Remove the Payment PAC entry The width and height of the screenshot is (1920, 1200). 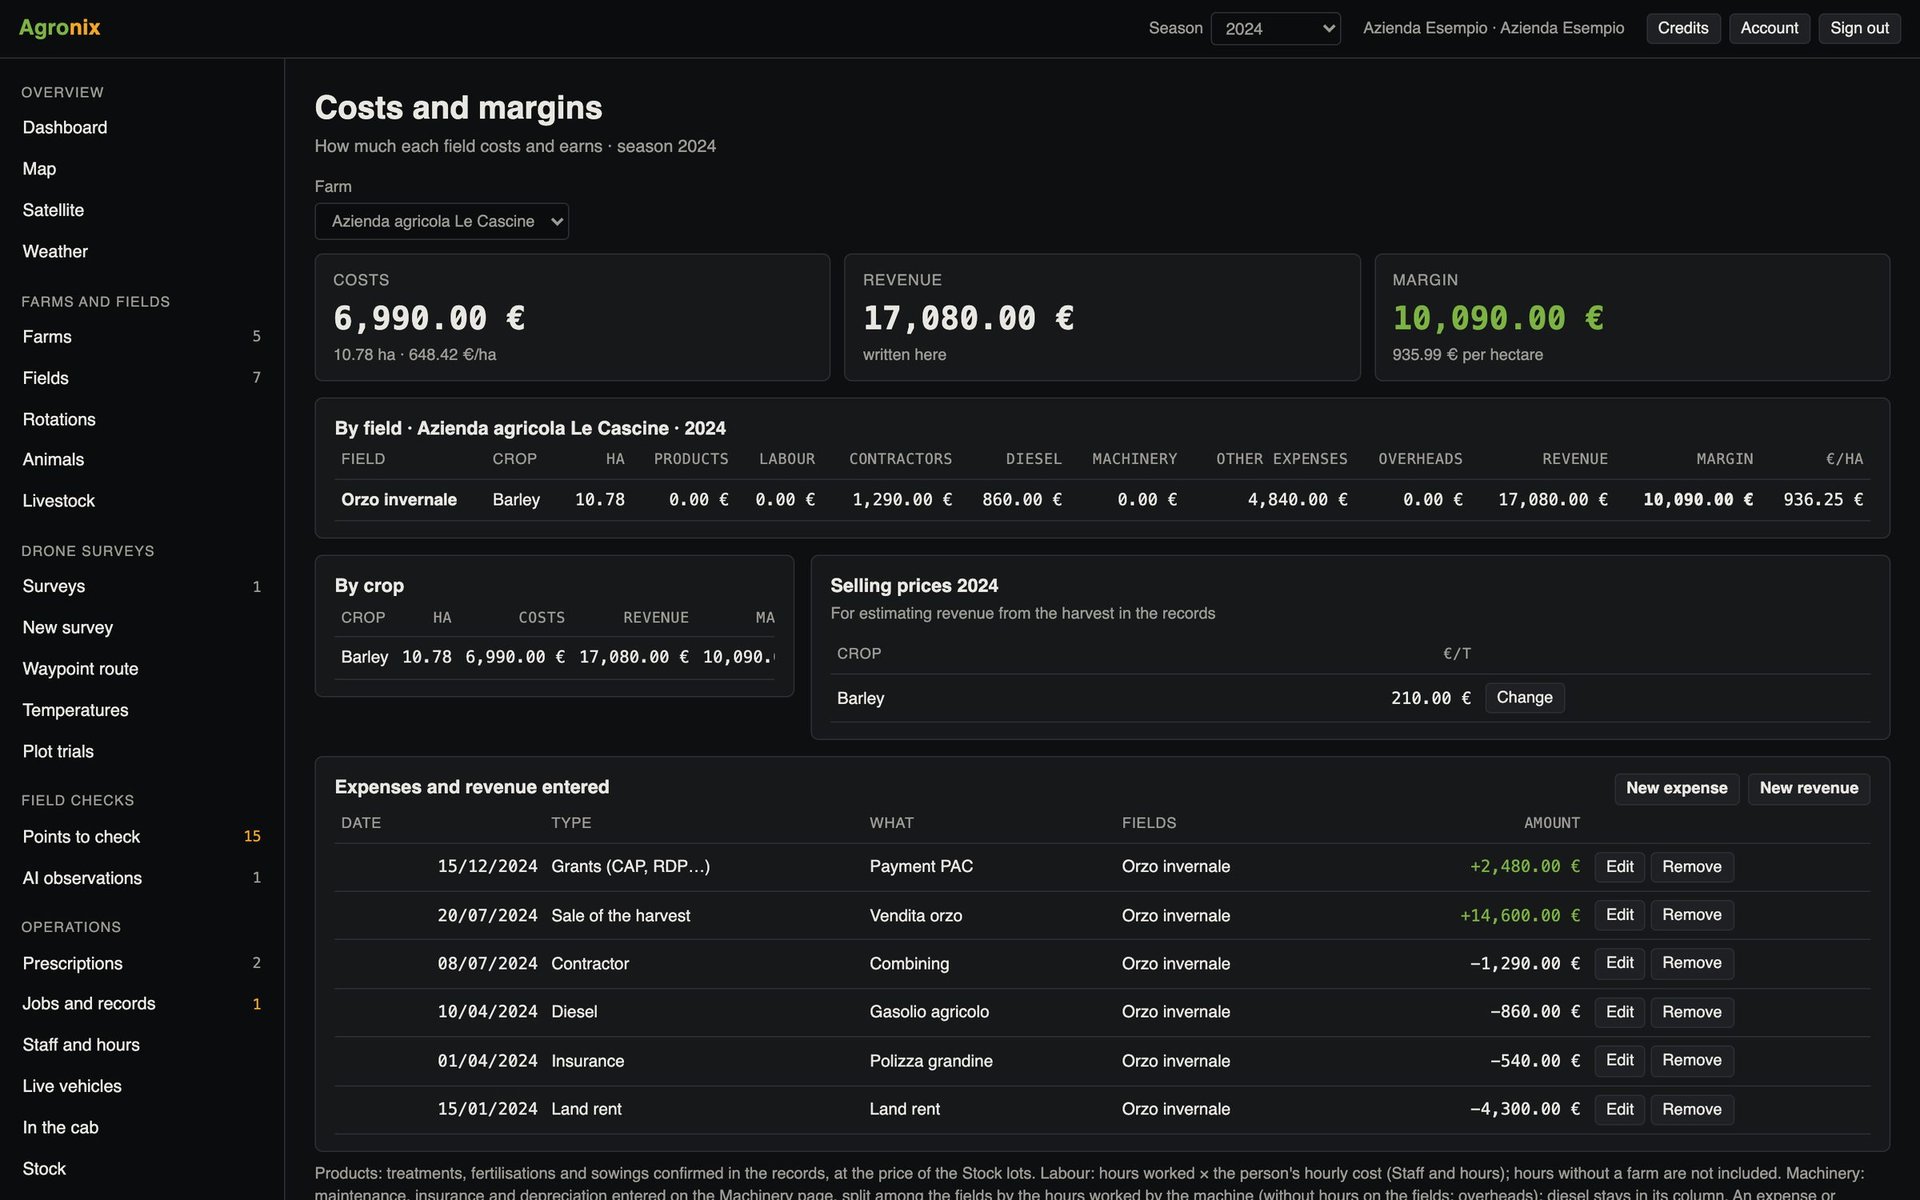coord(1692,867)
